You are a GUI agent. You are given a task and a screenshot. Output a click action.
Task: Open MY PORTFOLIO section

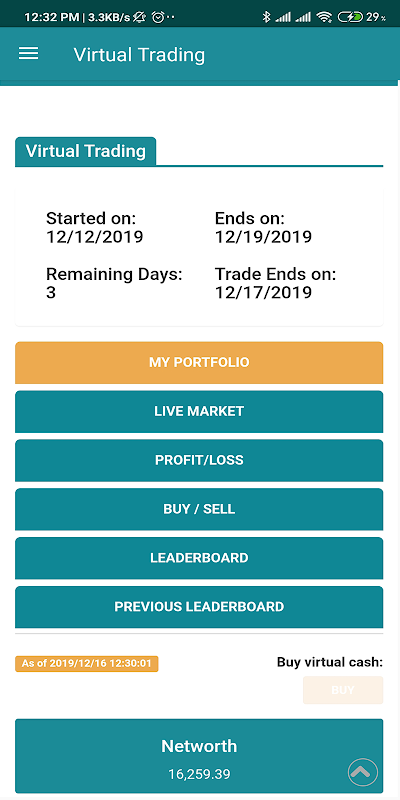pos(199,362)
